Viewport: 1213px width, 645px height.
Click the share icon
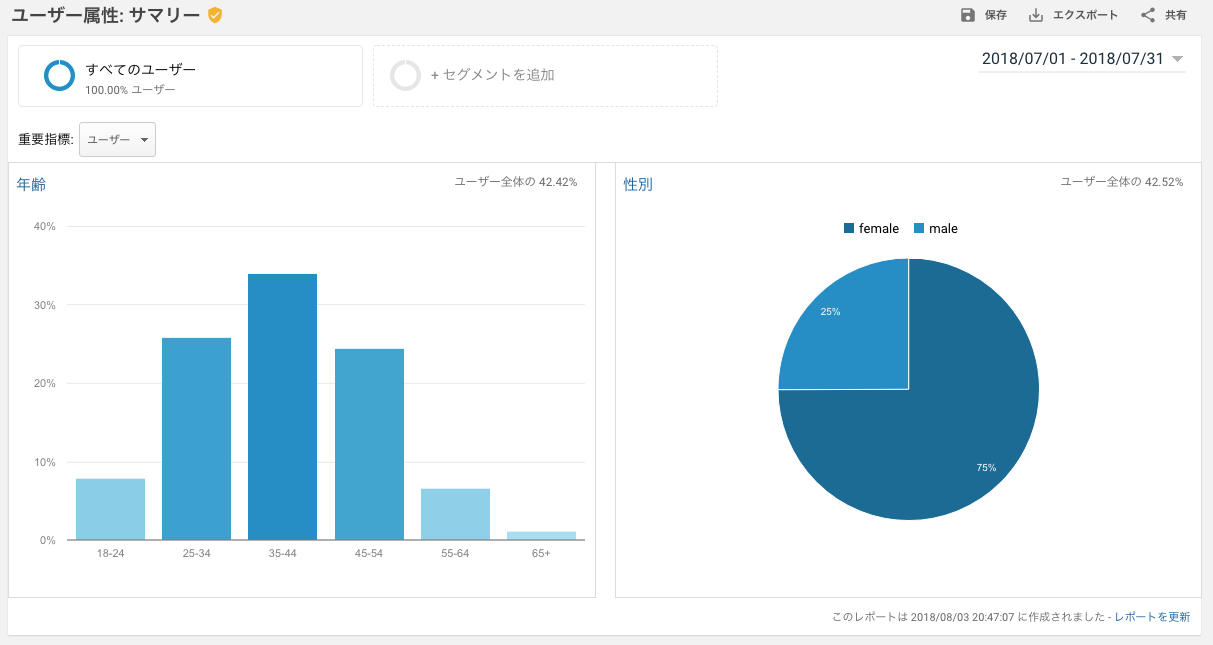1148,15
